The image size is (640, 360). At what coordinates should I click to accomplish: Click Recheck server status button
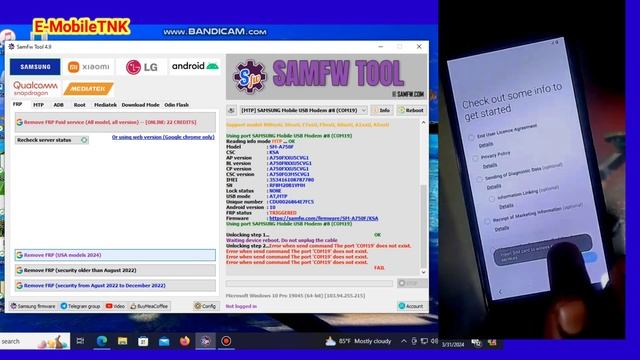coord(52,140)
